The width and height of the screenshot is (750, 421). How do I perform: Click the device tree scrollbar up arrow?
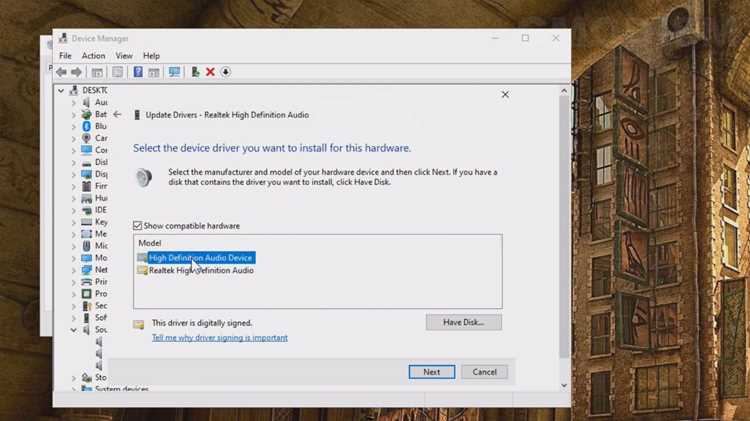(564, 90)
